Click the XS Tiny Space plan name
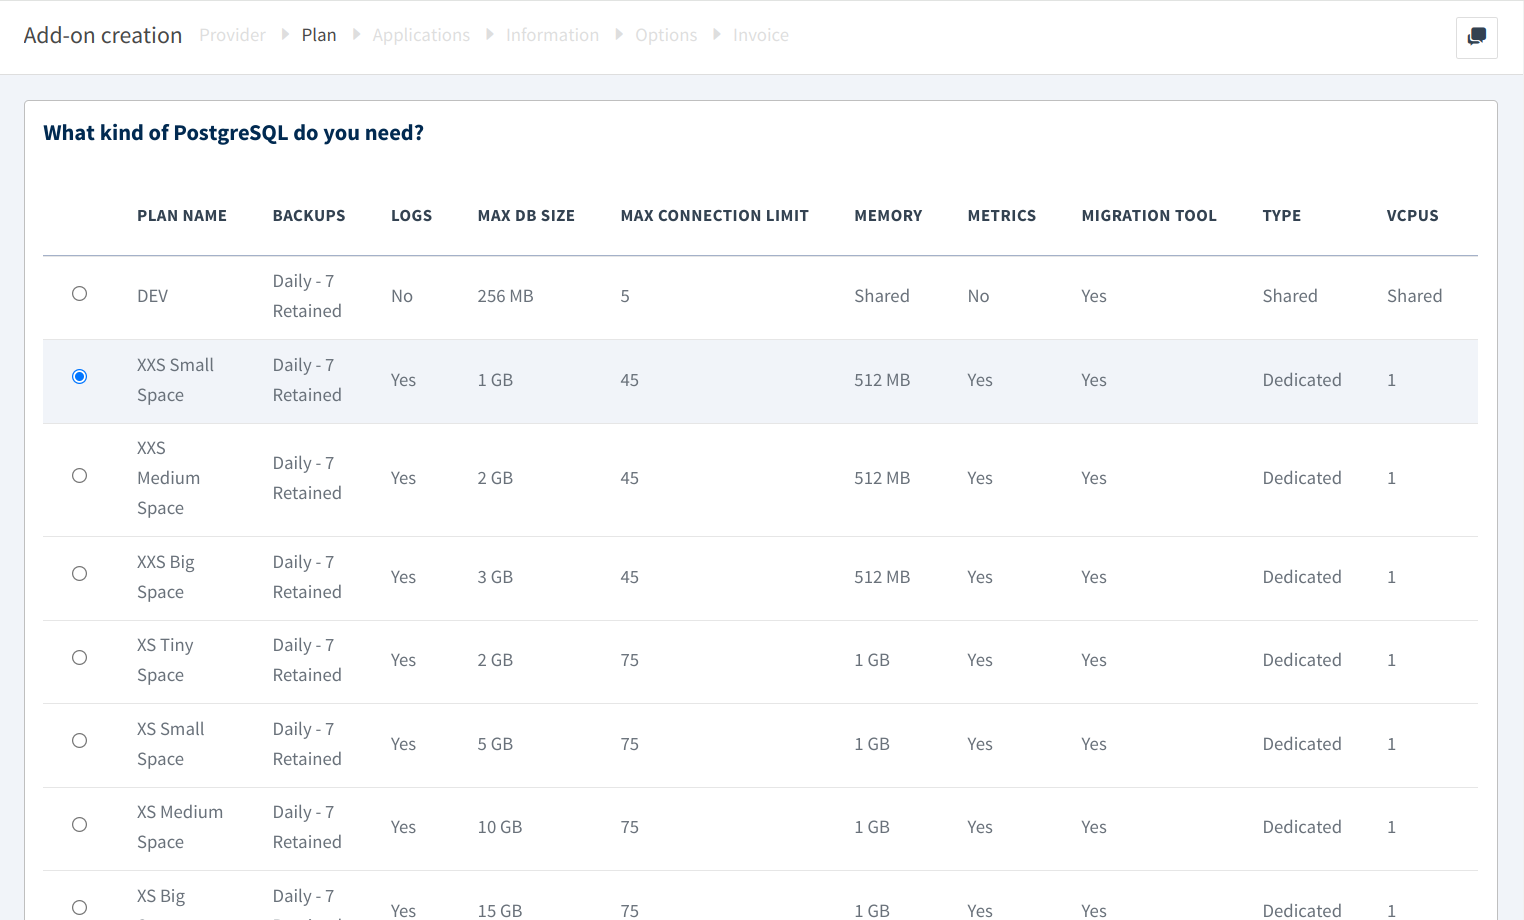This screenshot has width=1524, height=920. pos(165,660)
